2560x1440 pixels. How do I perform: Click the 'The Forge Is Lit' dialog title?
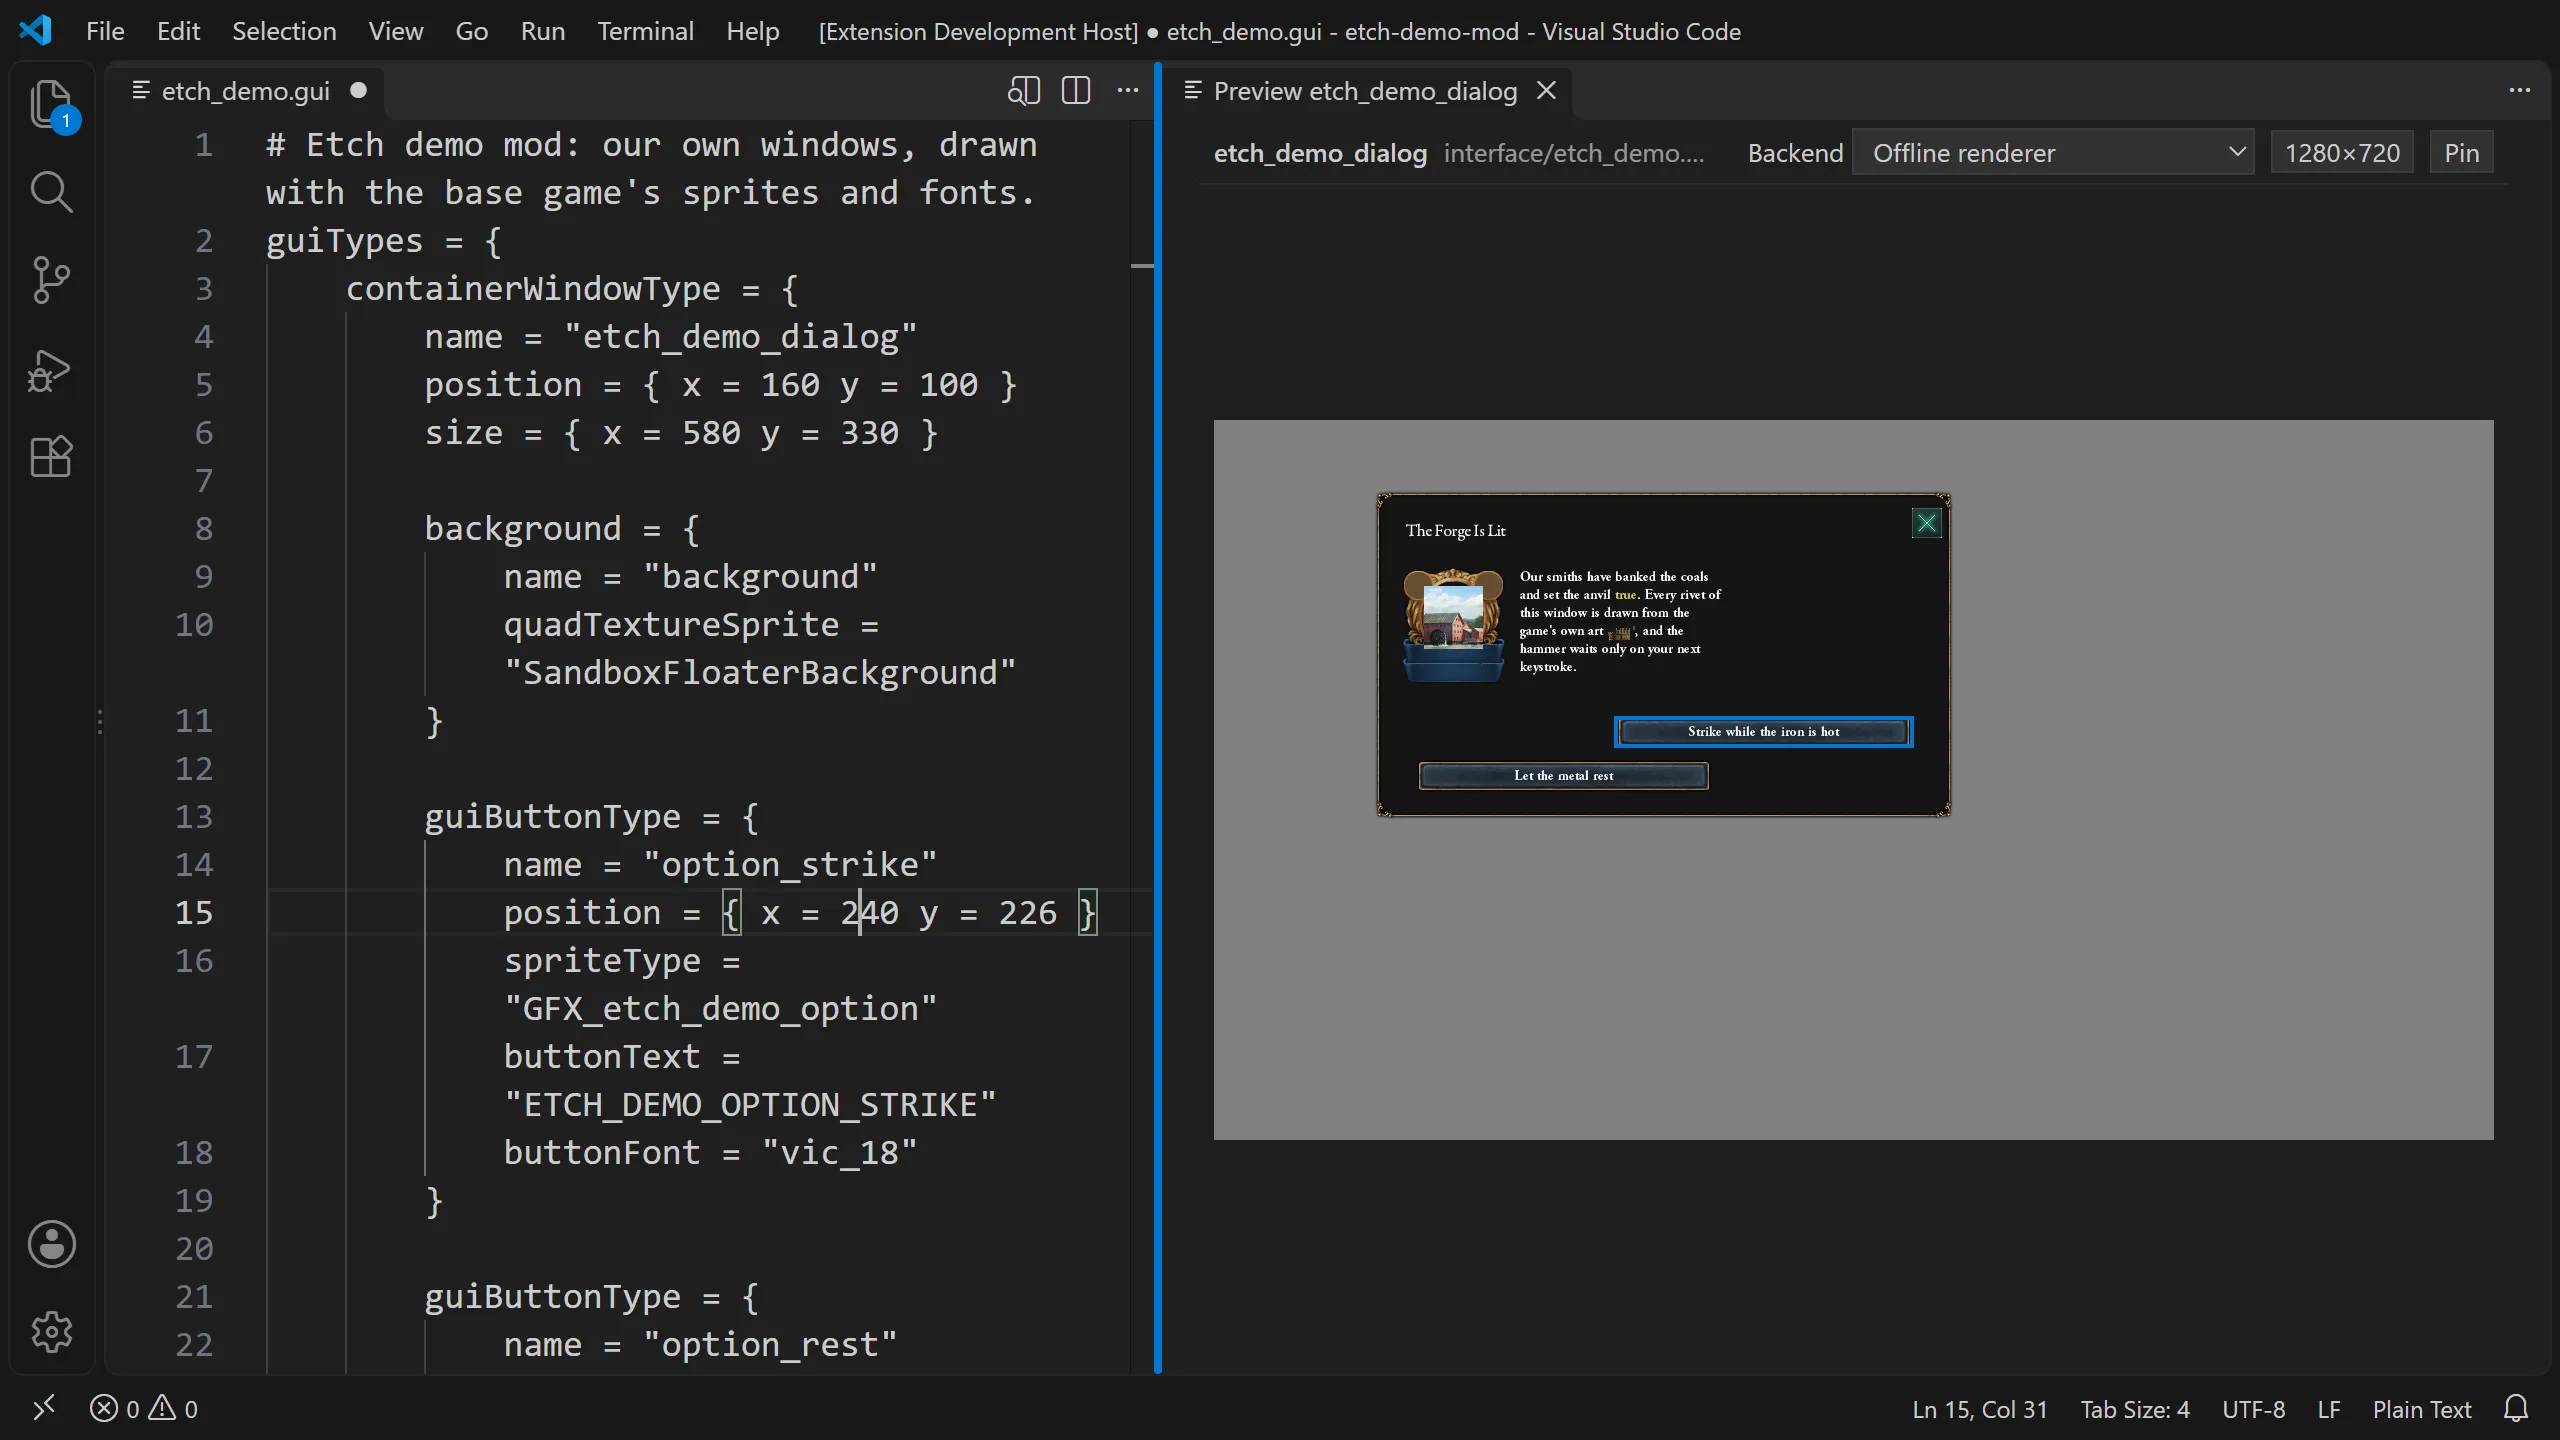(x=1455, y=531)
